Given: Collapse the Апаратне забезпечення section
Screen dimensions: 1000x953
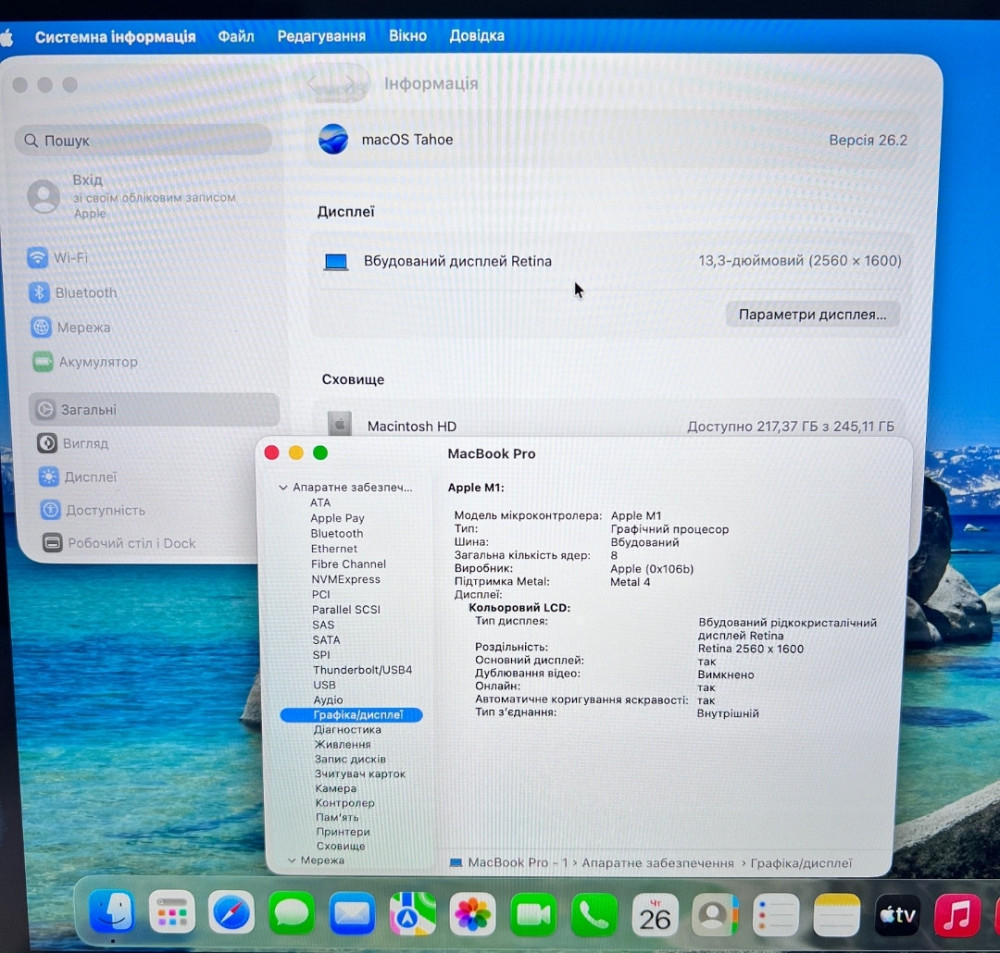Looking at the screenshot, I should point(284,487).
